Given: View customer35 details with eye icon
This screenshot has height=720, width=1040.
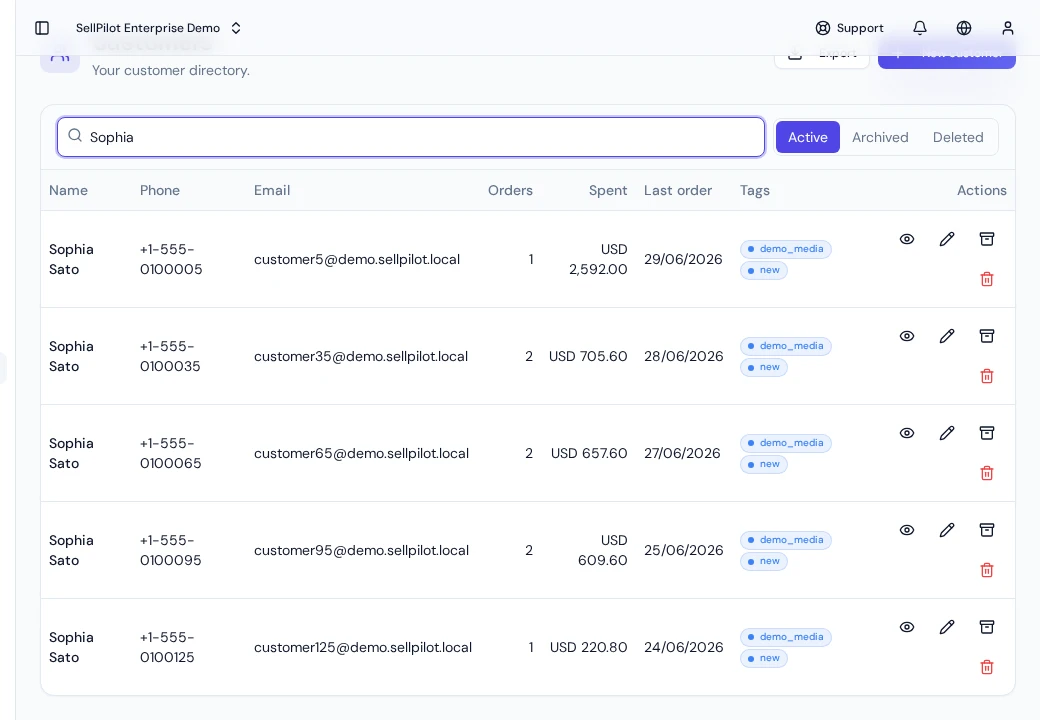Looking at the screenshot, I should [907, 336].
